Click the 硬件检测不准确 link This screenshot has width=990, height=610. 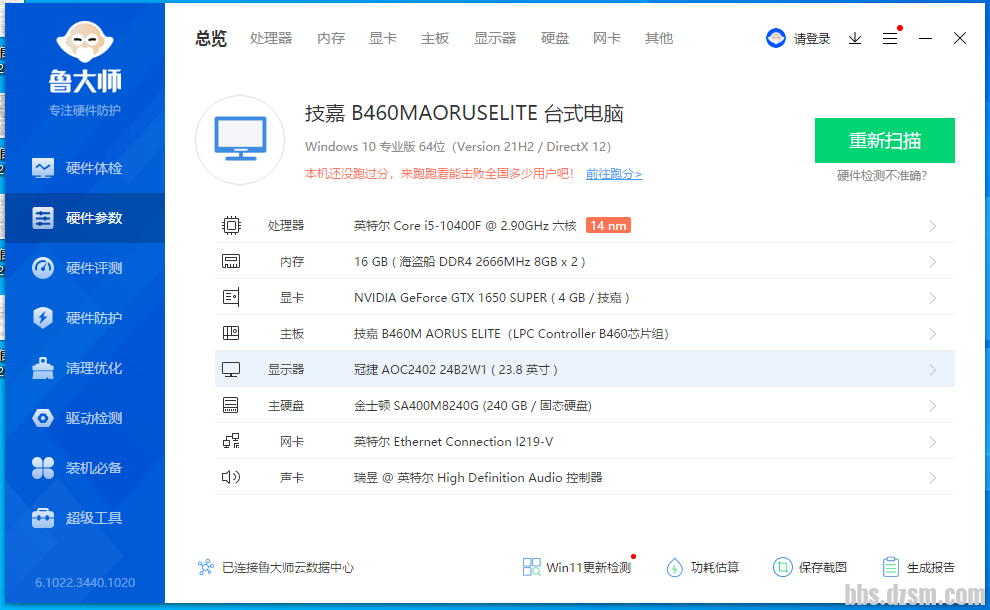point(881,176)
